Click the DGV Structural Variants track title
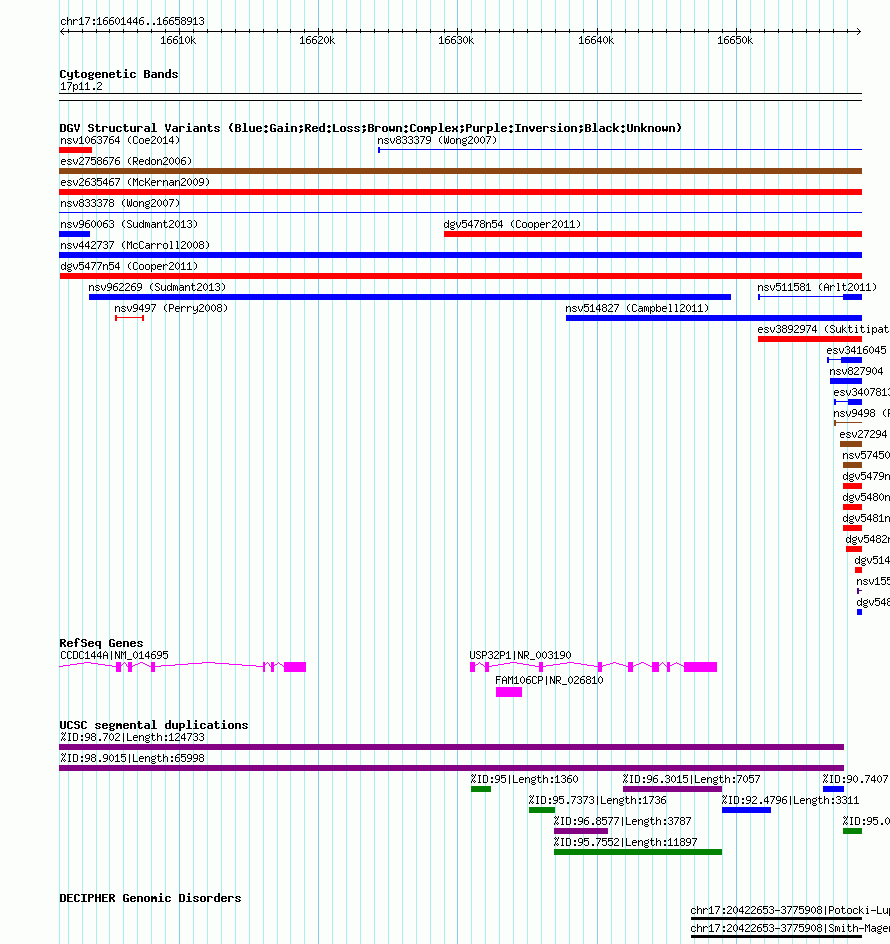890x944 pixels. tap(370, 128)
